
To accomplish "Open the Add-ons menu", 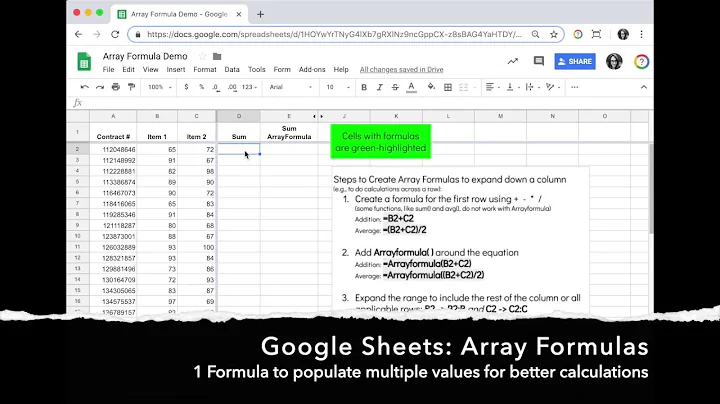I will (312, 69).
